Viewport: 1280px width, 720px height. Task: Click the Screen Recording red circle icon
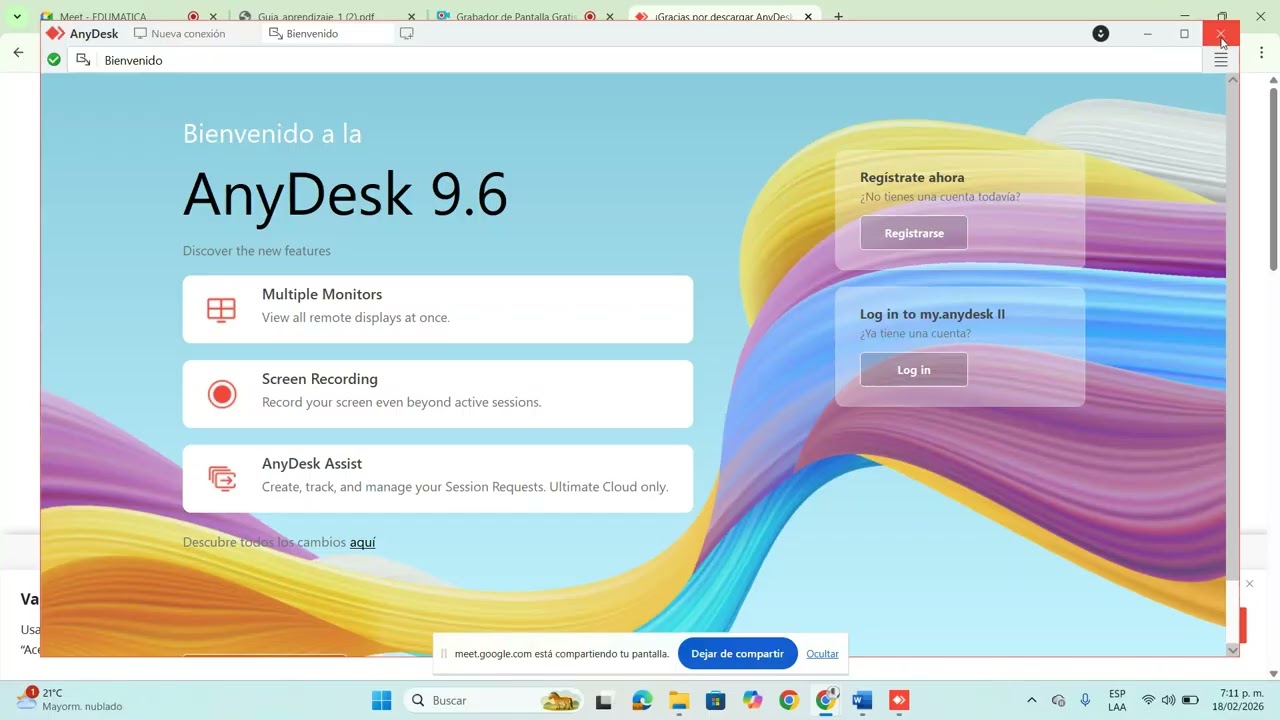pyautogui.click(x=222, y=394)
